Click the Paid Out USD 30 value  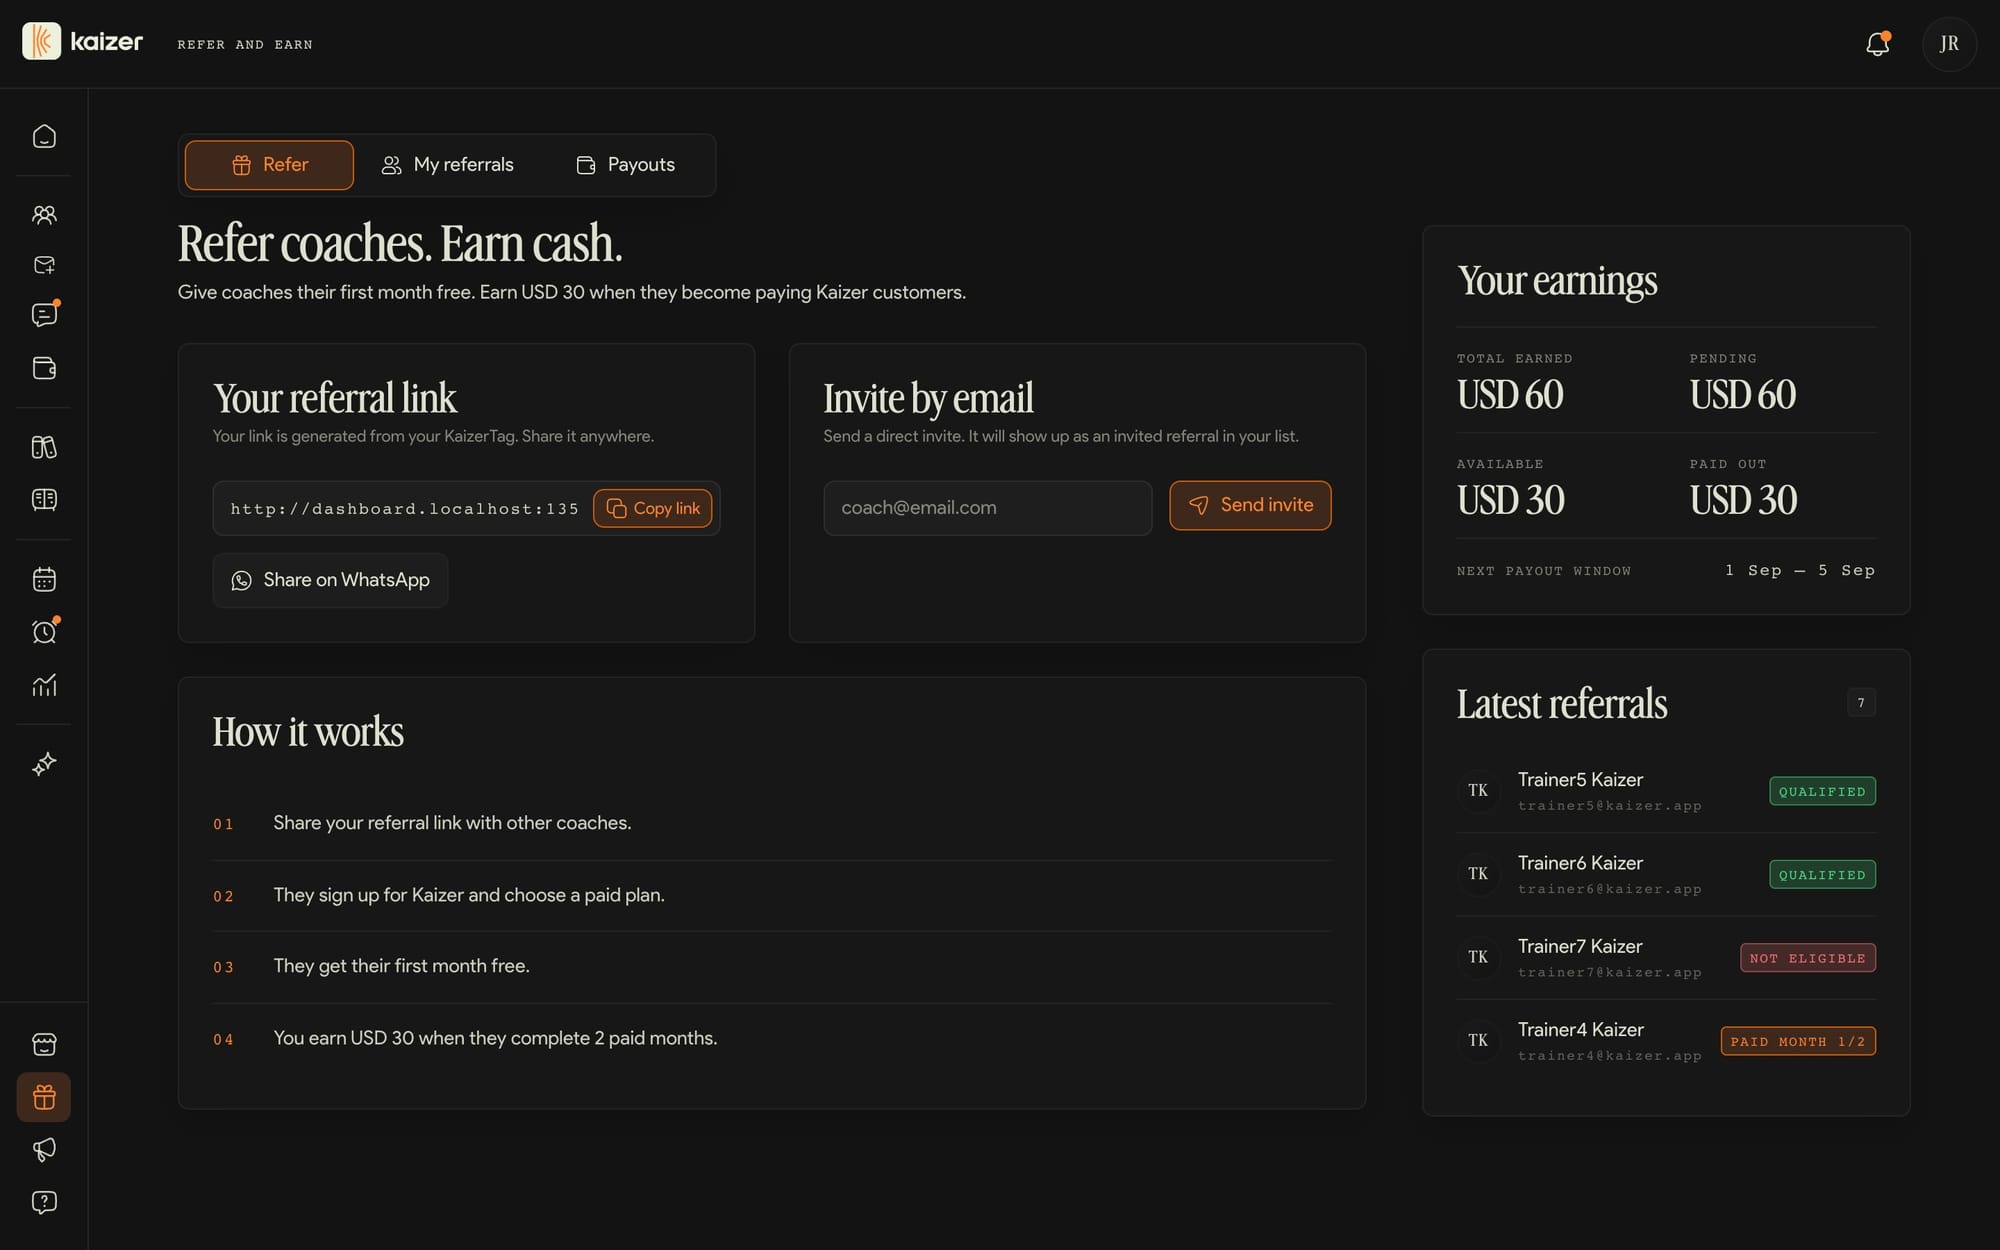1744,500
